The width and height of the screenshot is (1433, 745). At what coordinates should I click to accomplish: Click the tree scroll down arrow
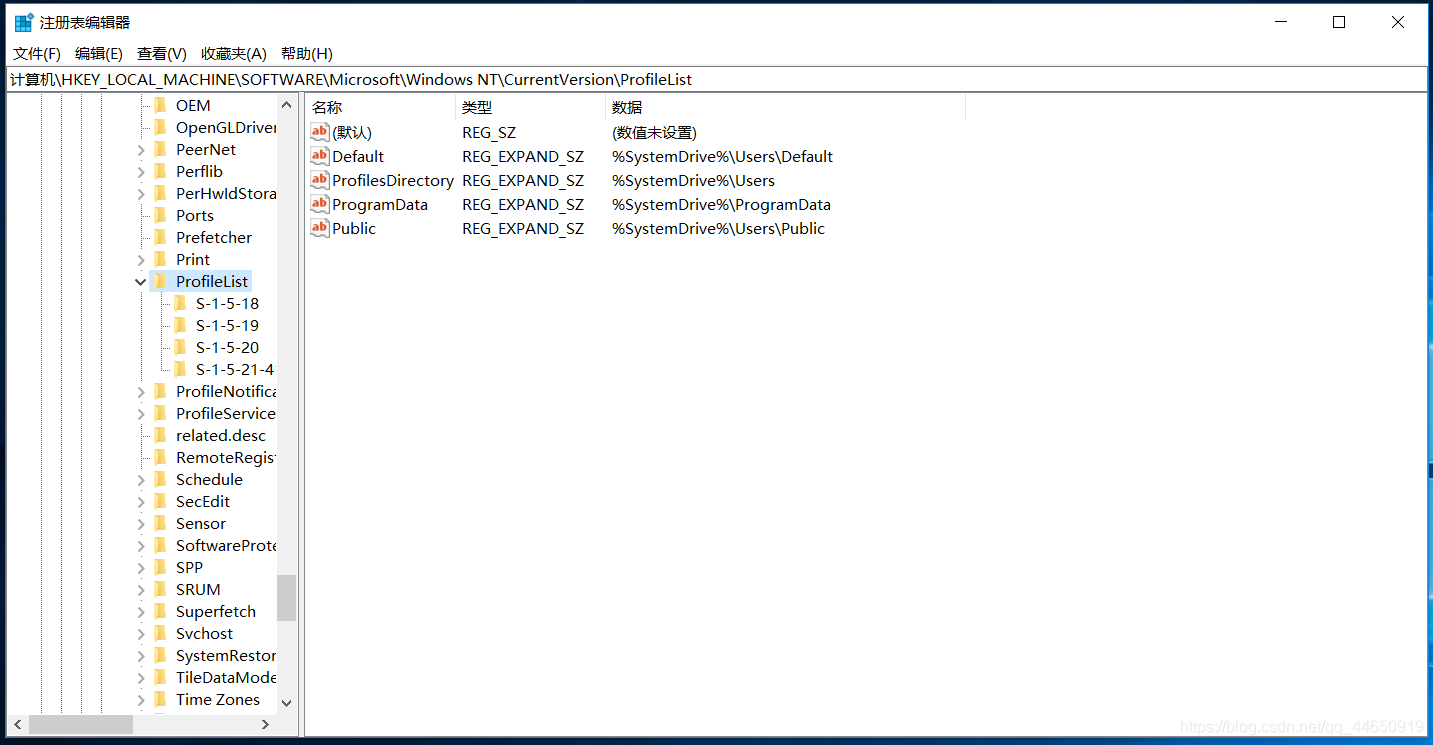(287, 703)
